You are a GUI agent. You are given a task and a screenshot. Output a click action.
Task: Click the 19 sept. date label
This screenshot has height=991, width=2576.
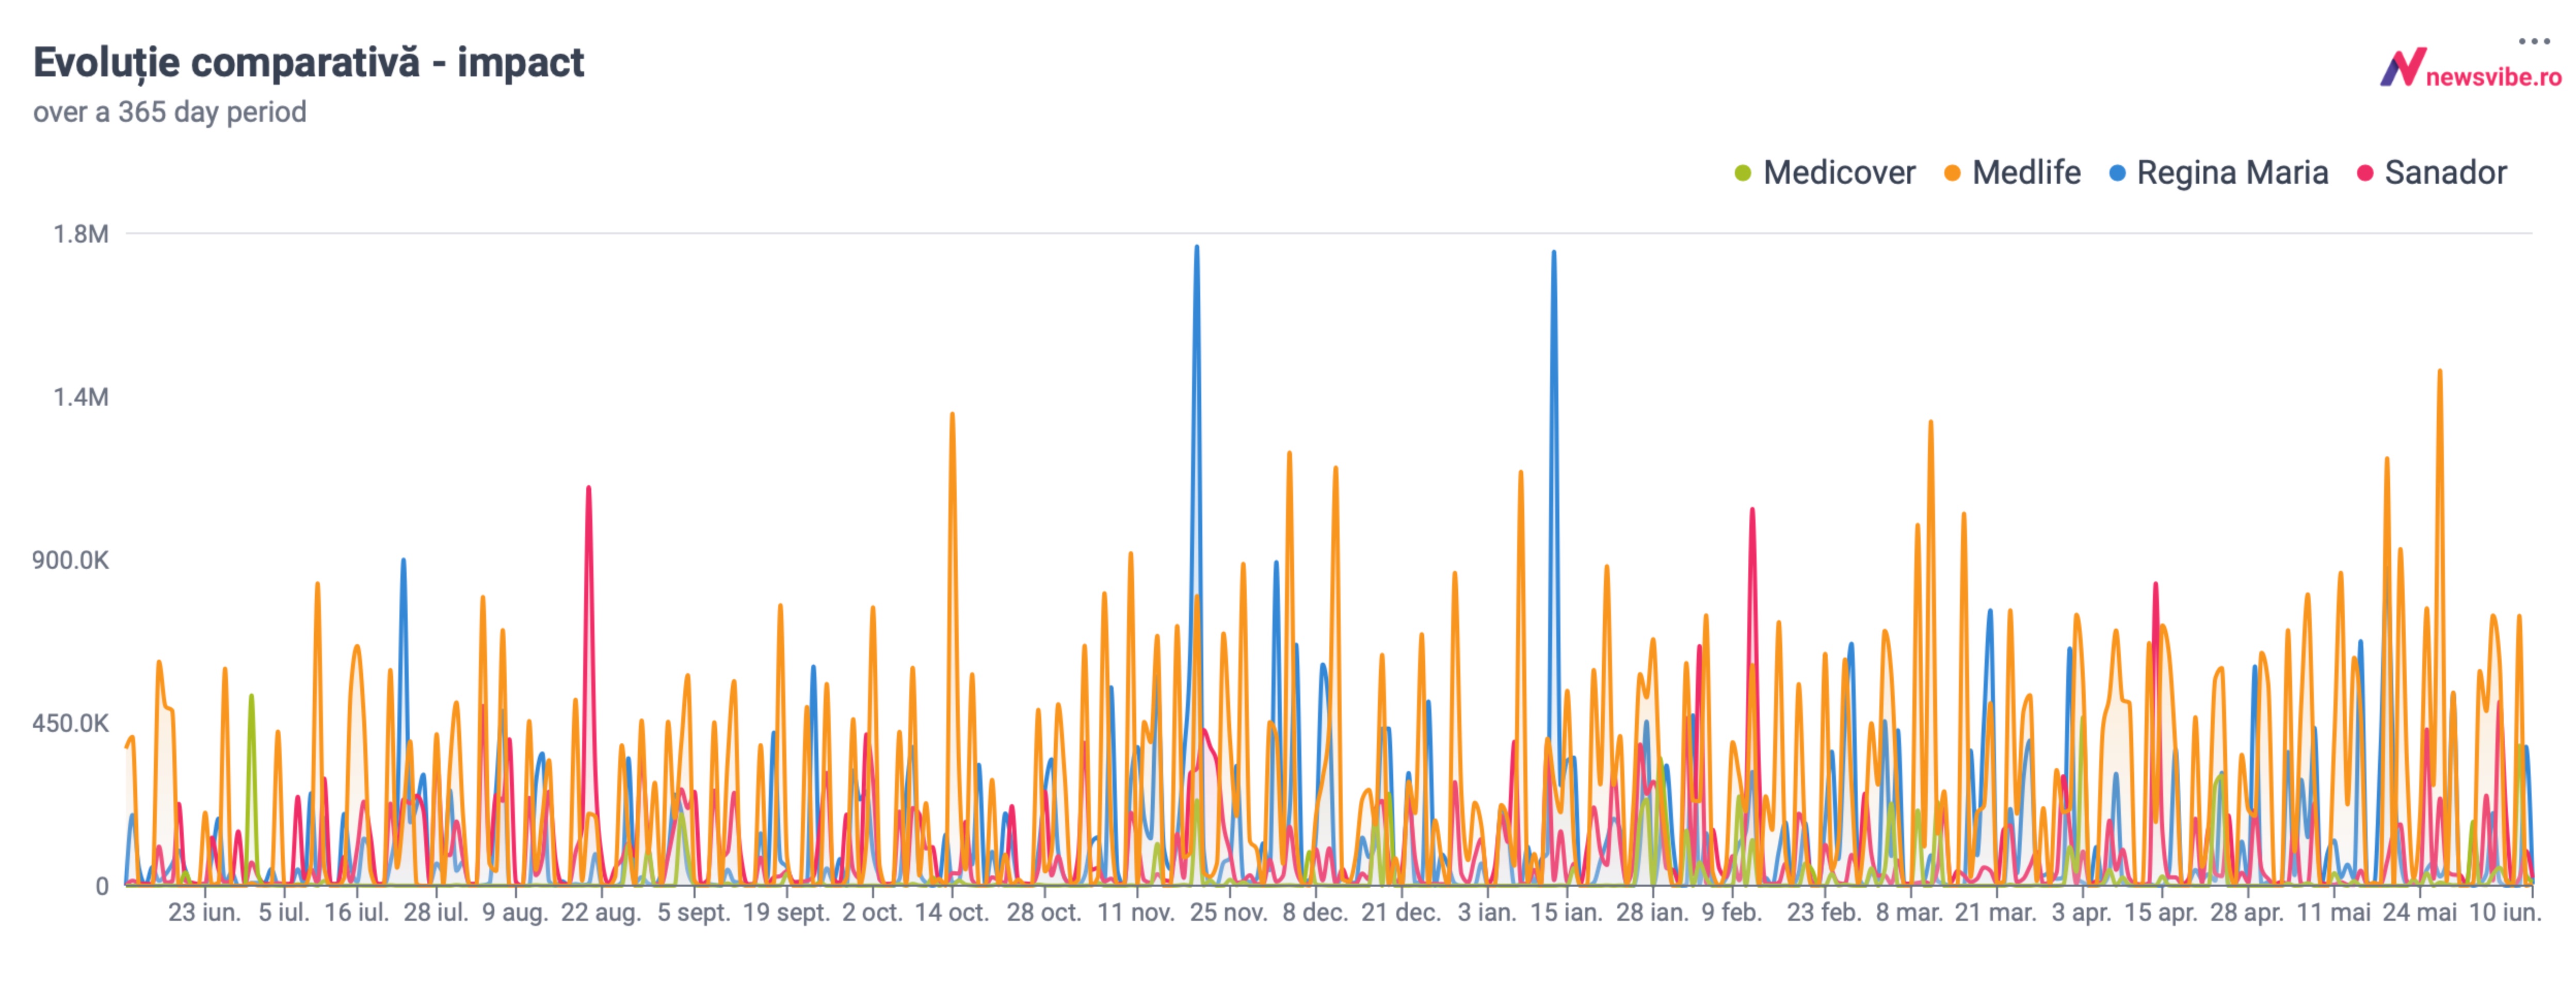coord(787,912)
